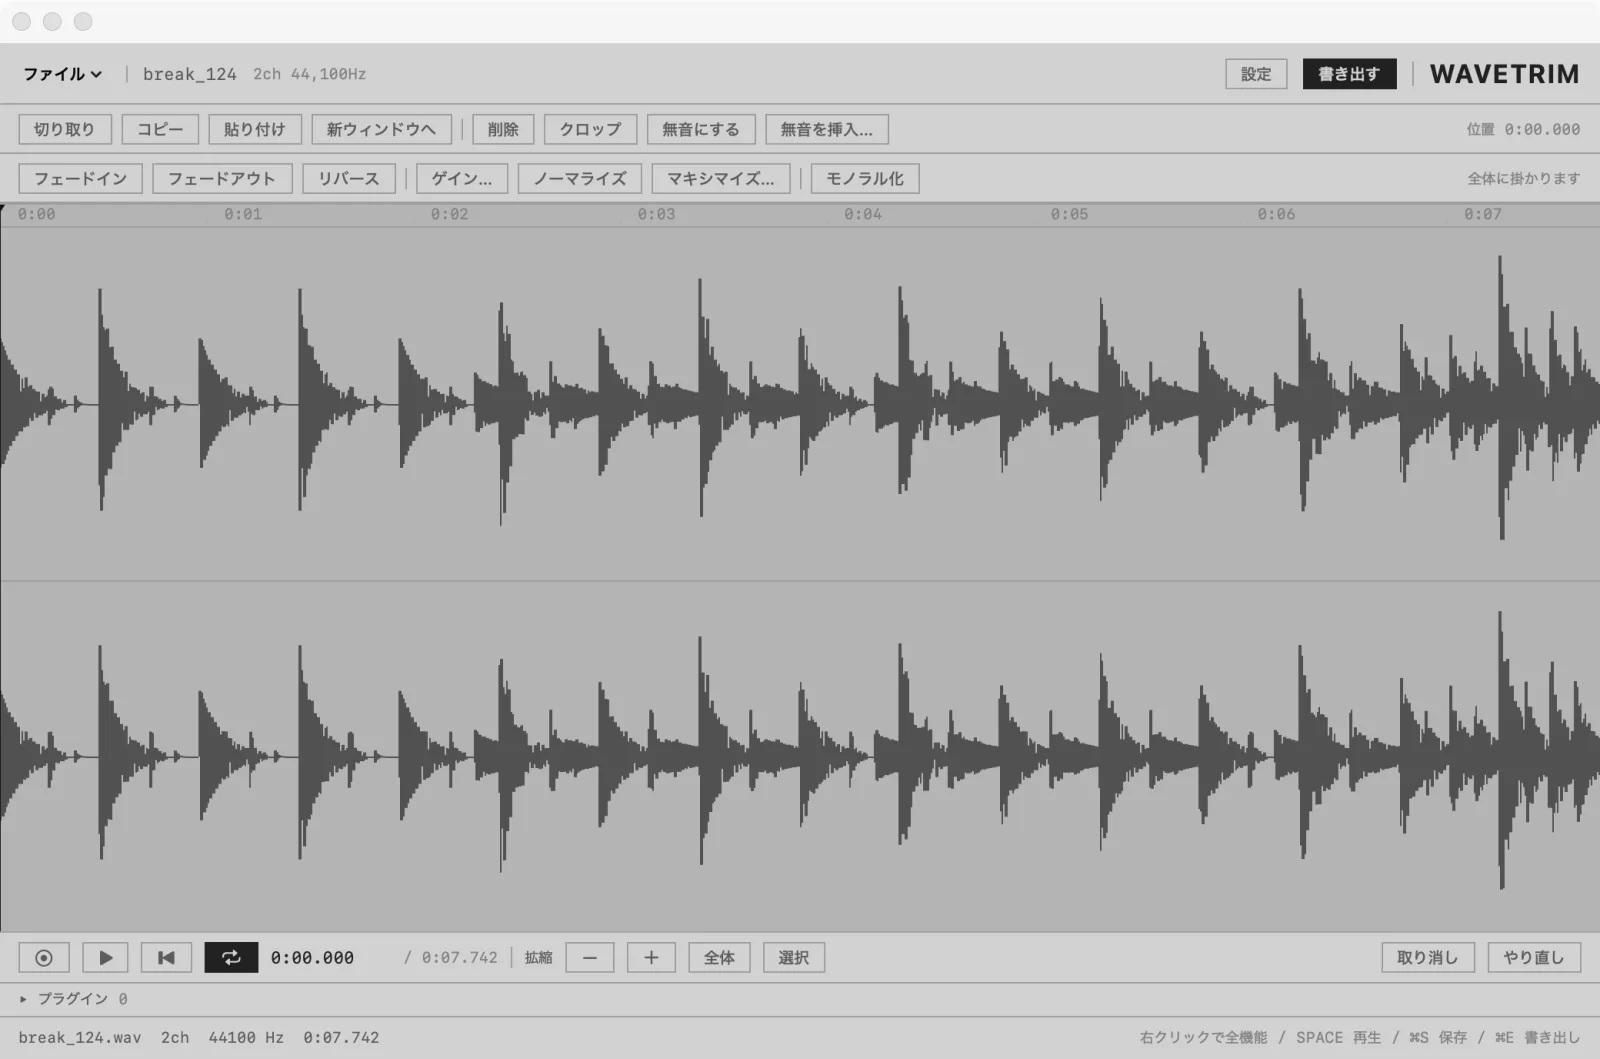1600x1059 pixels.
Task: Click 取り消し to undo
Action: [x=1428, y=958]
